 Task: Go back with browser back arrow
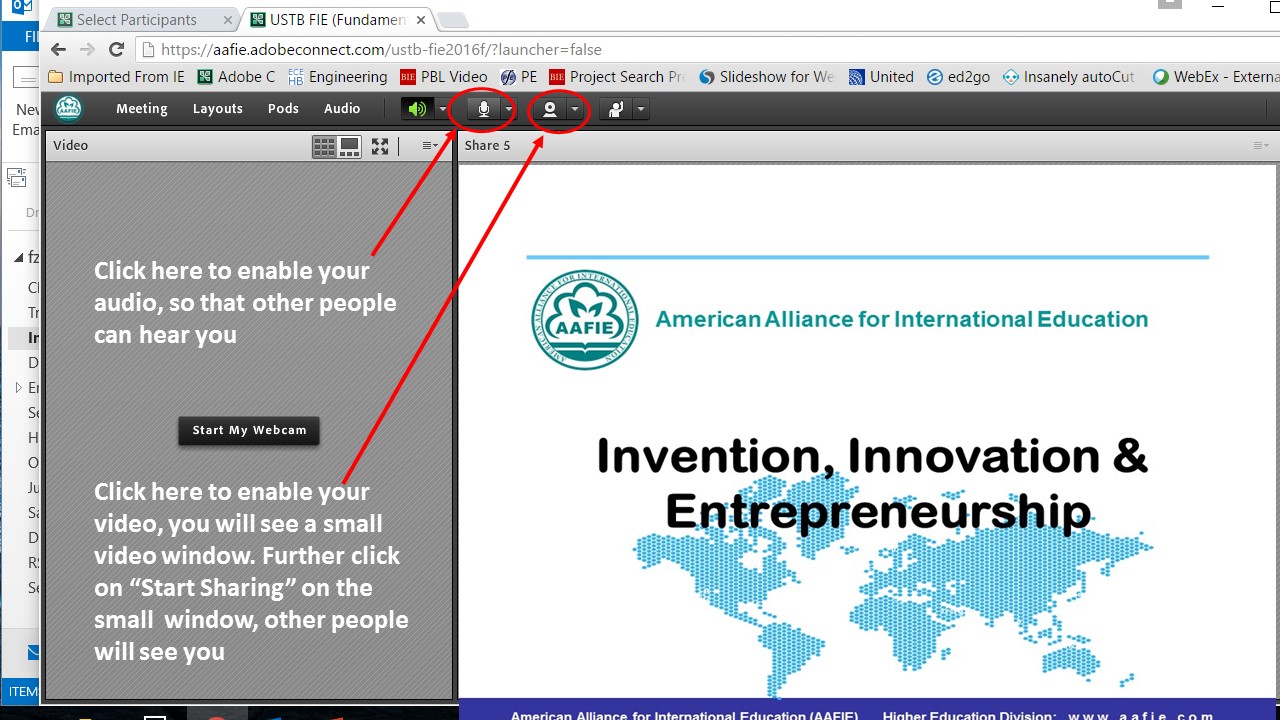[58, 49]
